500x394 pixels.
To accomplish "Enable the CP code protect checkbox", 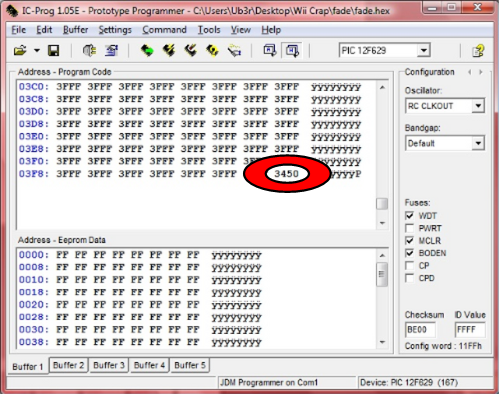I will 409,266.
